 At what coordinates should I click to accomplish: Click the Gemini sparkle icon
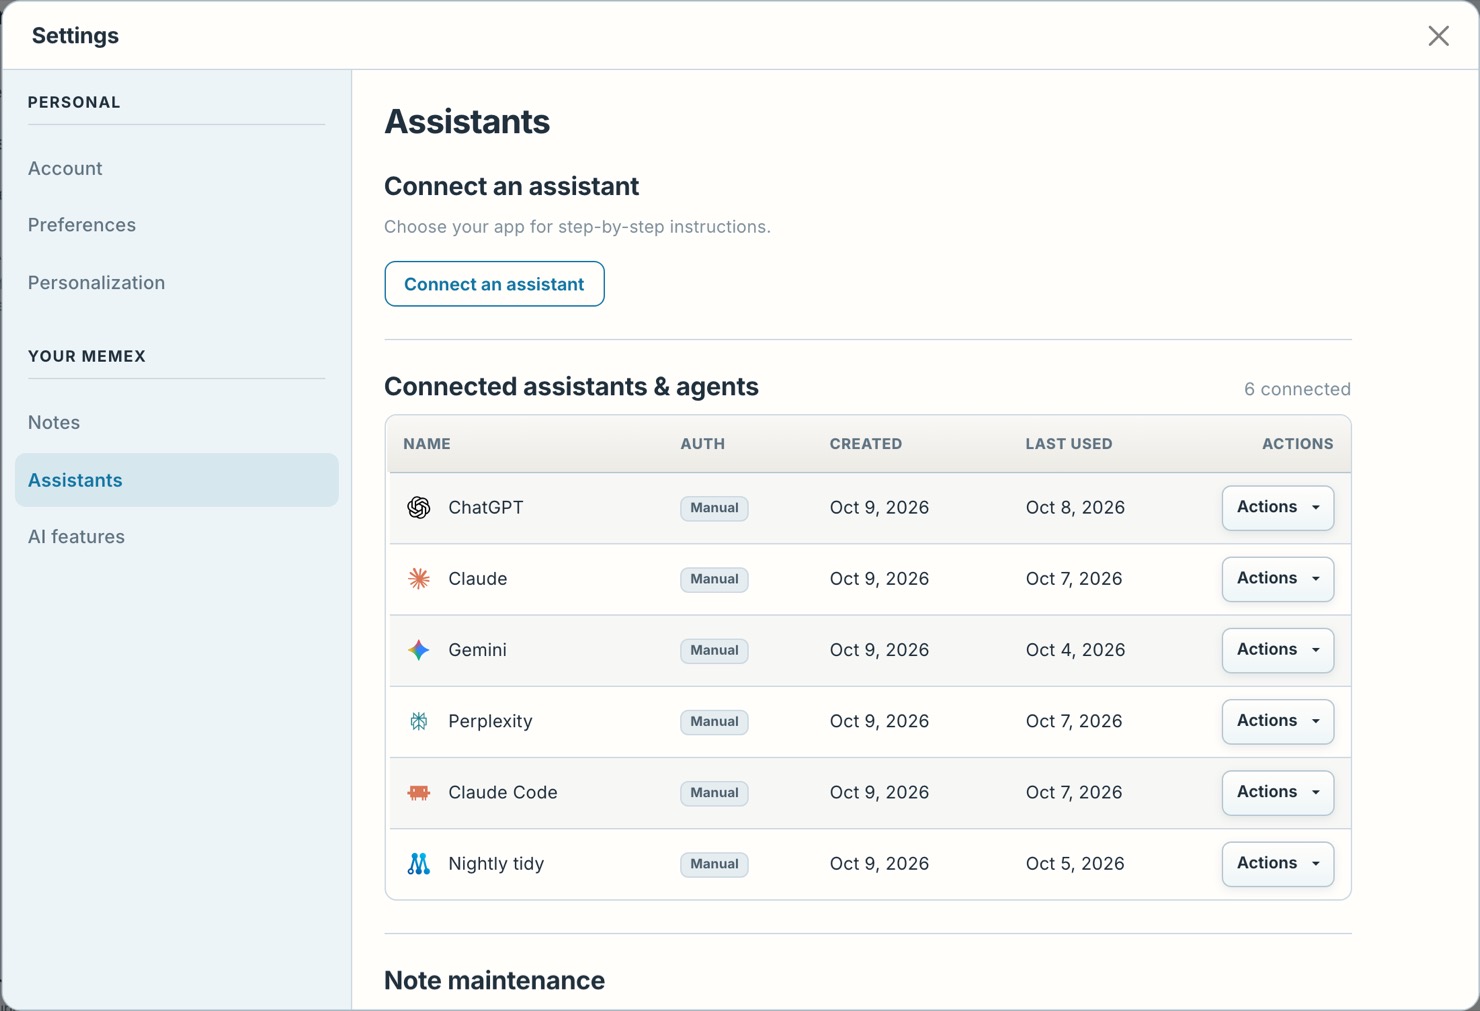pos(419,650)
